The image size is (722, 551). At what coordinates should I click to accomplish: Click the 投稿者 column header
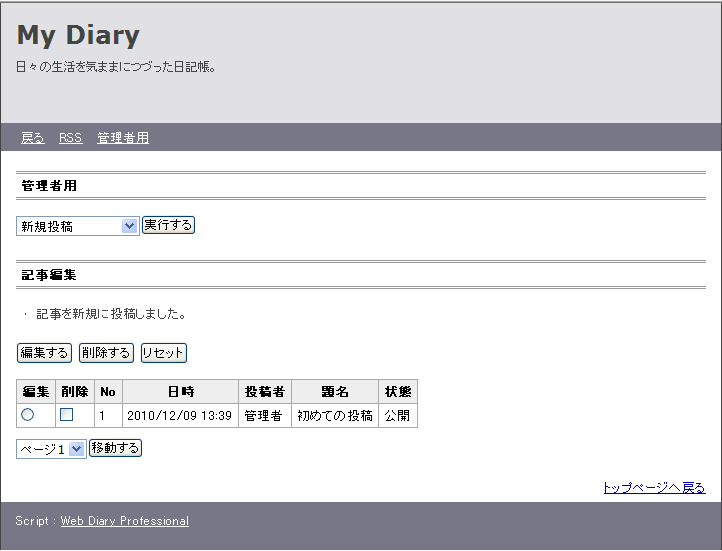[265, 392]
